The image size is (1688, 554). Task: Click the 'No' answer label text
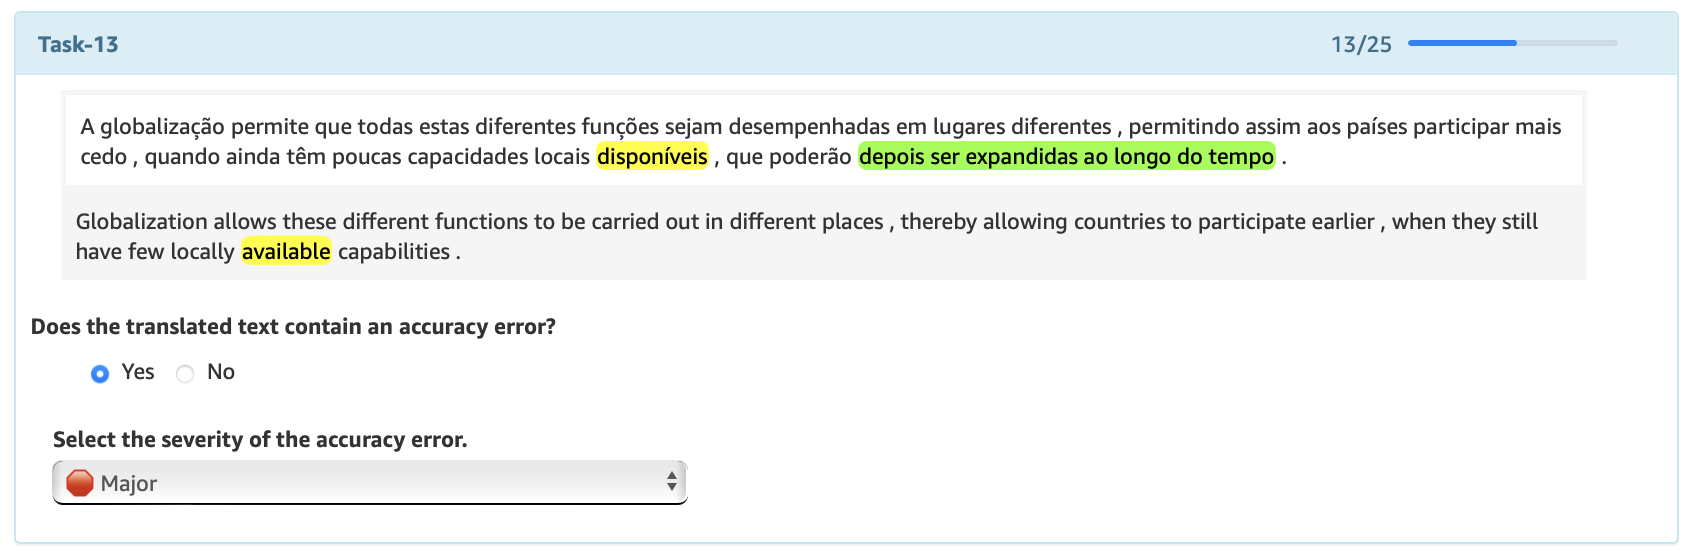[x=221, y=372]
